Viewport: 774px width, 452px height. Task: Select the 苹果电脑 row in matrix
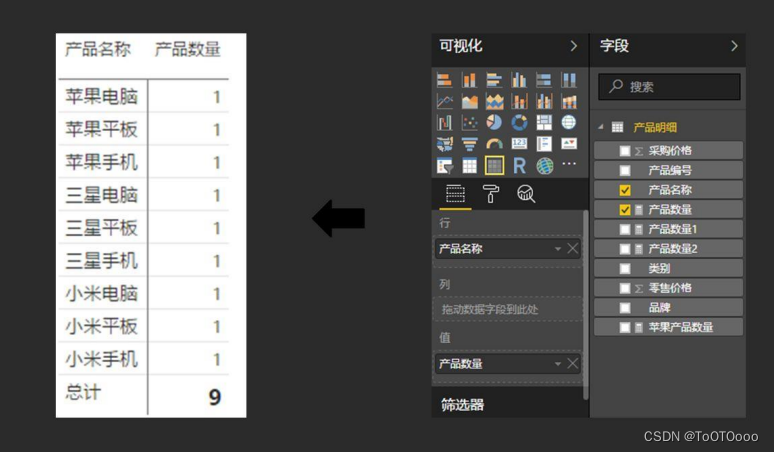(144, 96)
